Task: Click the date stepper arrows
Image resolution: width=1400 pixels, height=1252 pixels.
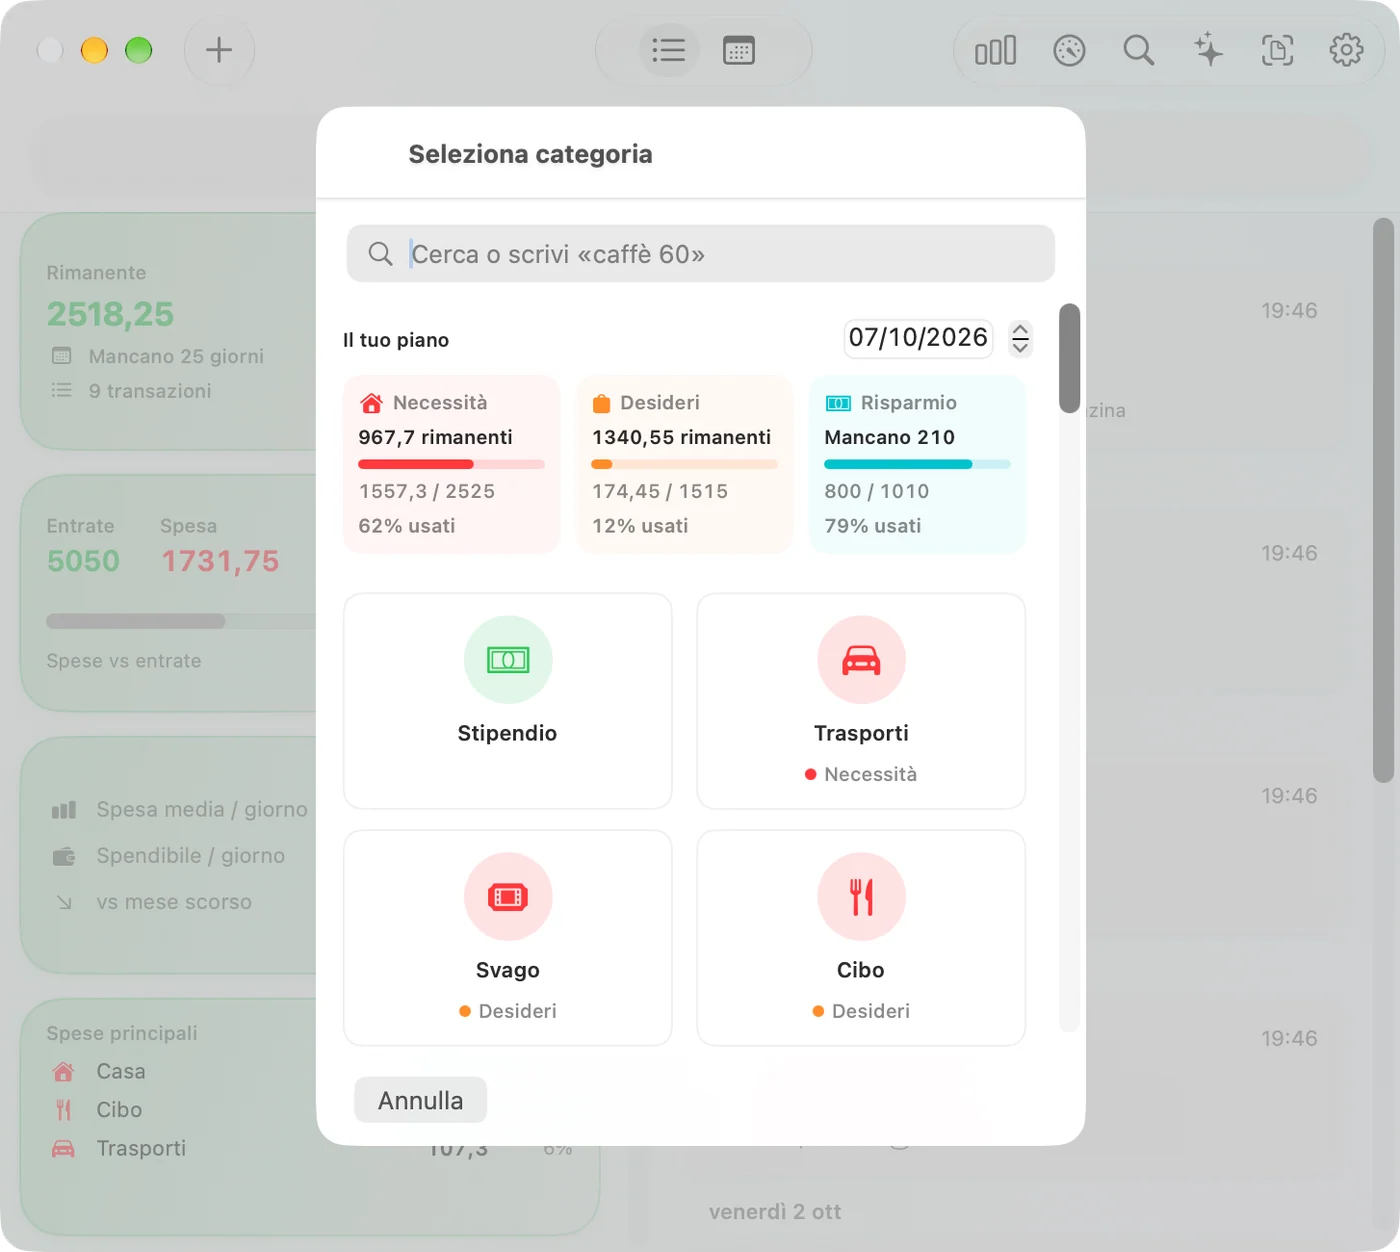Action: click(1020, 338)
